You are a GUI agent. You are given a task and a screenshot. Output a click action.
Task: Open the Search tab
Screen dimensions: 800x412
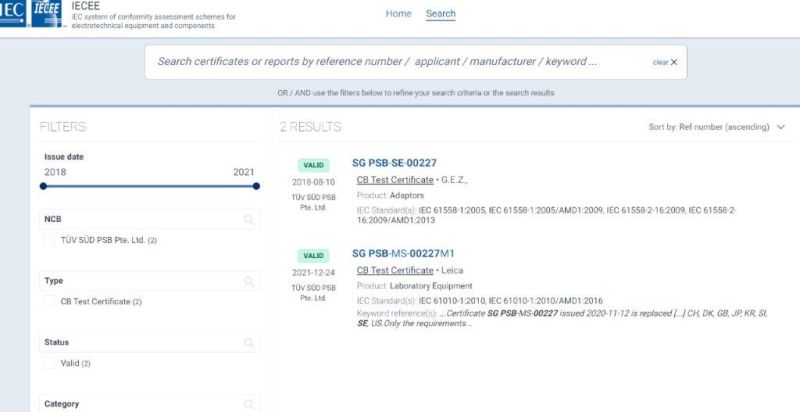[x=440, y=14]
